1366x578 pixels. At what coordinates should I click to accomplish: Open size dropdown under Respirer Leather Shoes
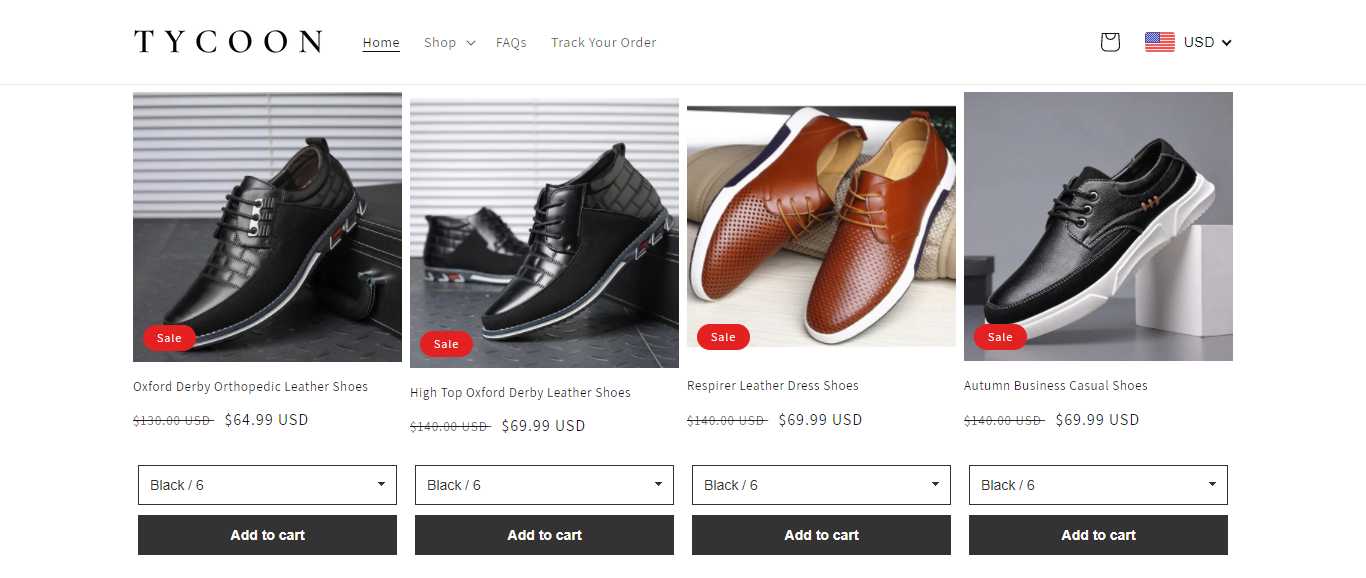[821, 485]
